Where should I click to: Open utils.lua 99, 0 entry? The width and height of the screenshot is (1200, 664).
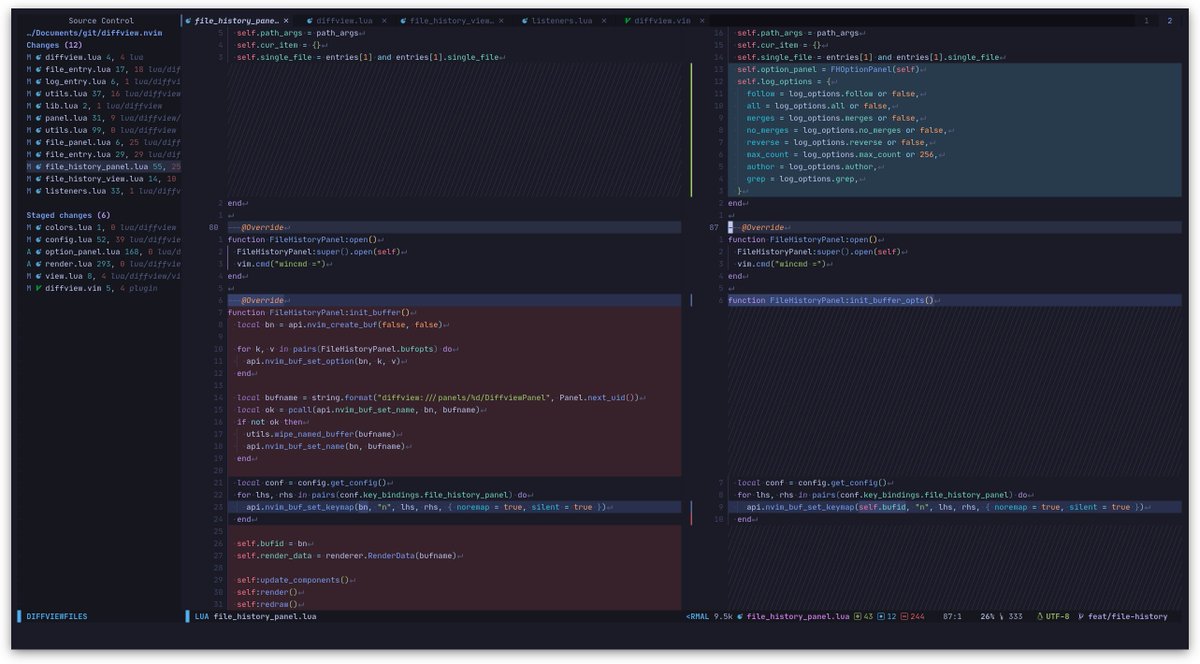point(103,130)
